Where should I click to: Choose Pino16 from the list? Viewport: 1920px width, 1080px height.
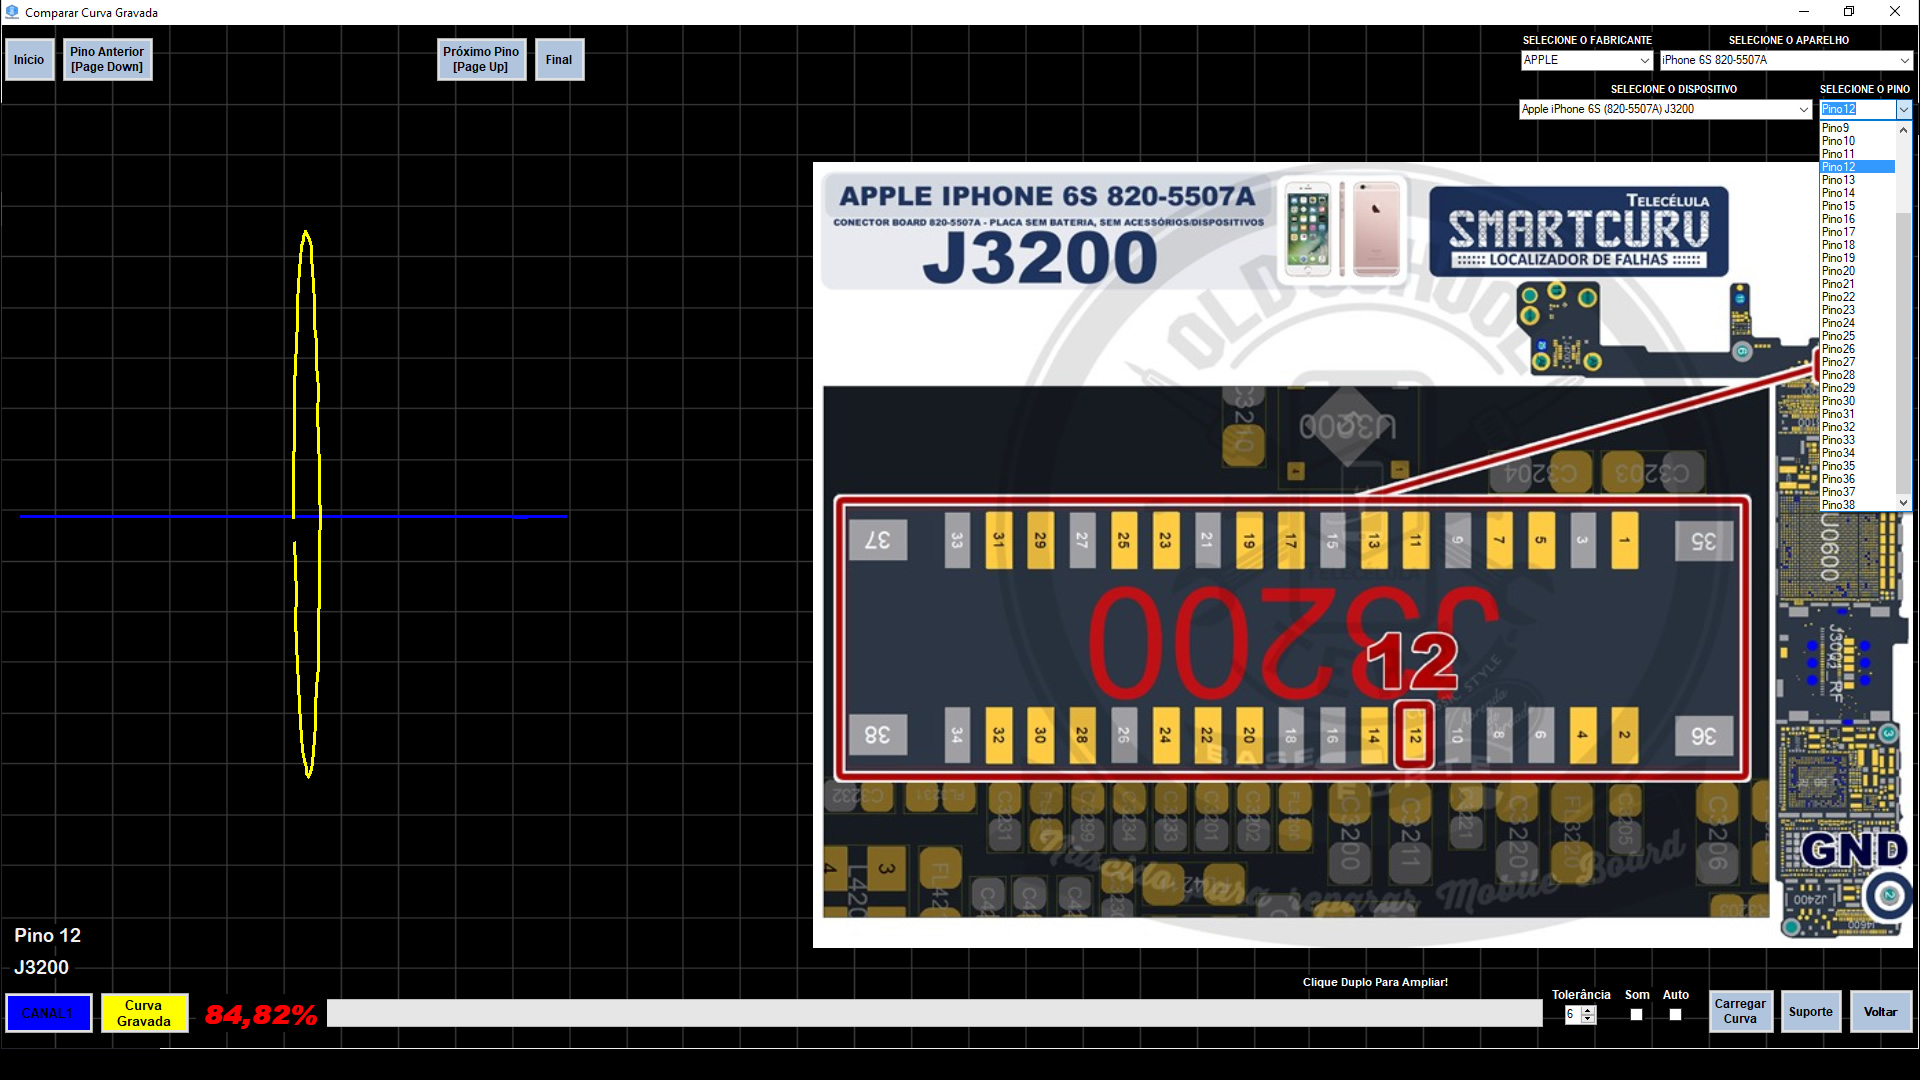[x=1857, y=219]
